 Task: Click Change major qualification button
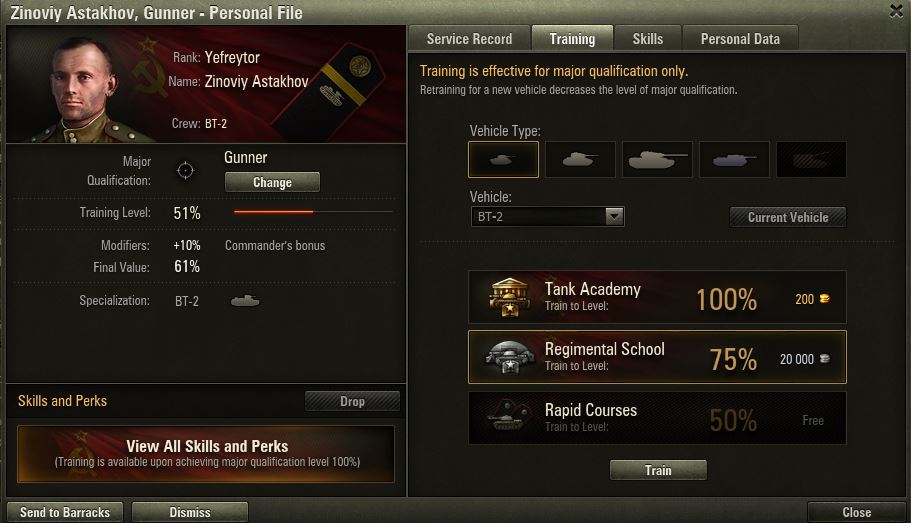(x=272, y=182)
